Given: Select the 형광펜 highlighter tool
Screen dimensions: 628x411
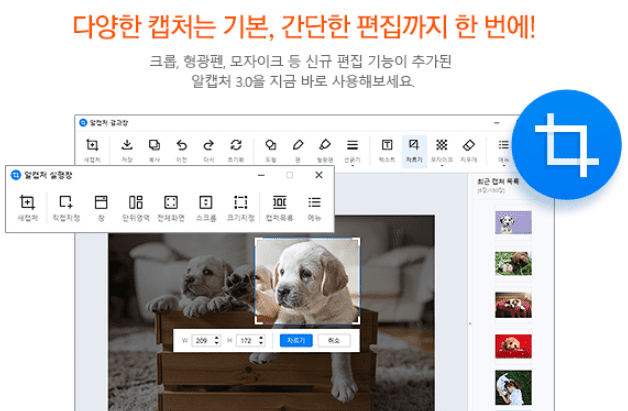Looking at the screenshot, I should (325, 150).
